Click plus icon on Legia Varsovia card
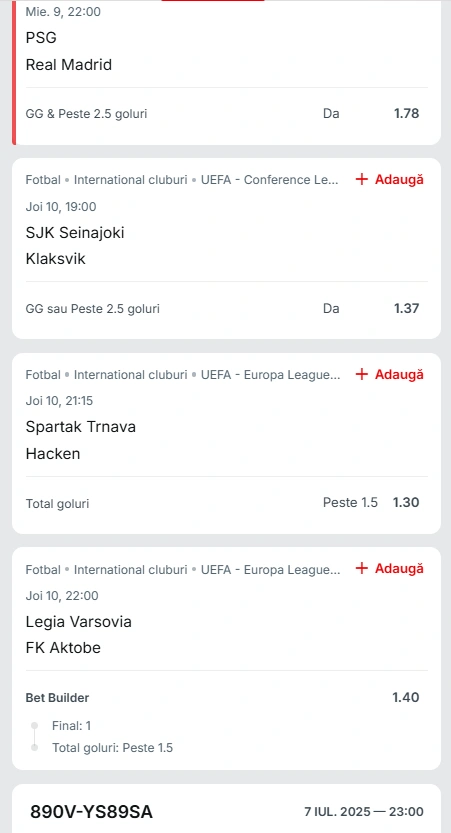Viewport: 451px width, 833px height. click(362, 569)
